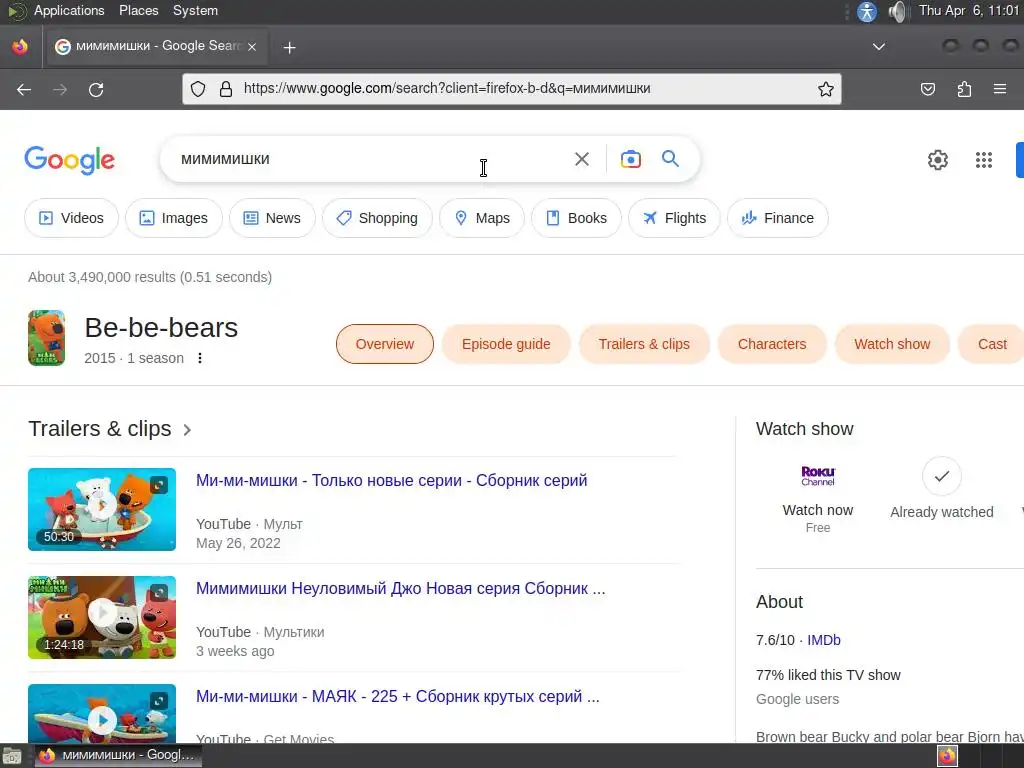Image resolution: width=1024 pixels, height=768 pixels.
Task: Filter results by Videos
Action: [x=71, y=218]
